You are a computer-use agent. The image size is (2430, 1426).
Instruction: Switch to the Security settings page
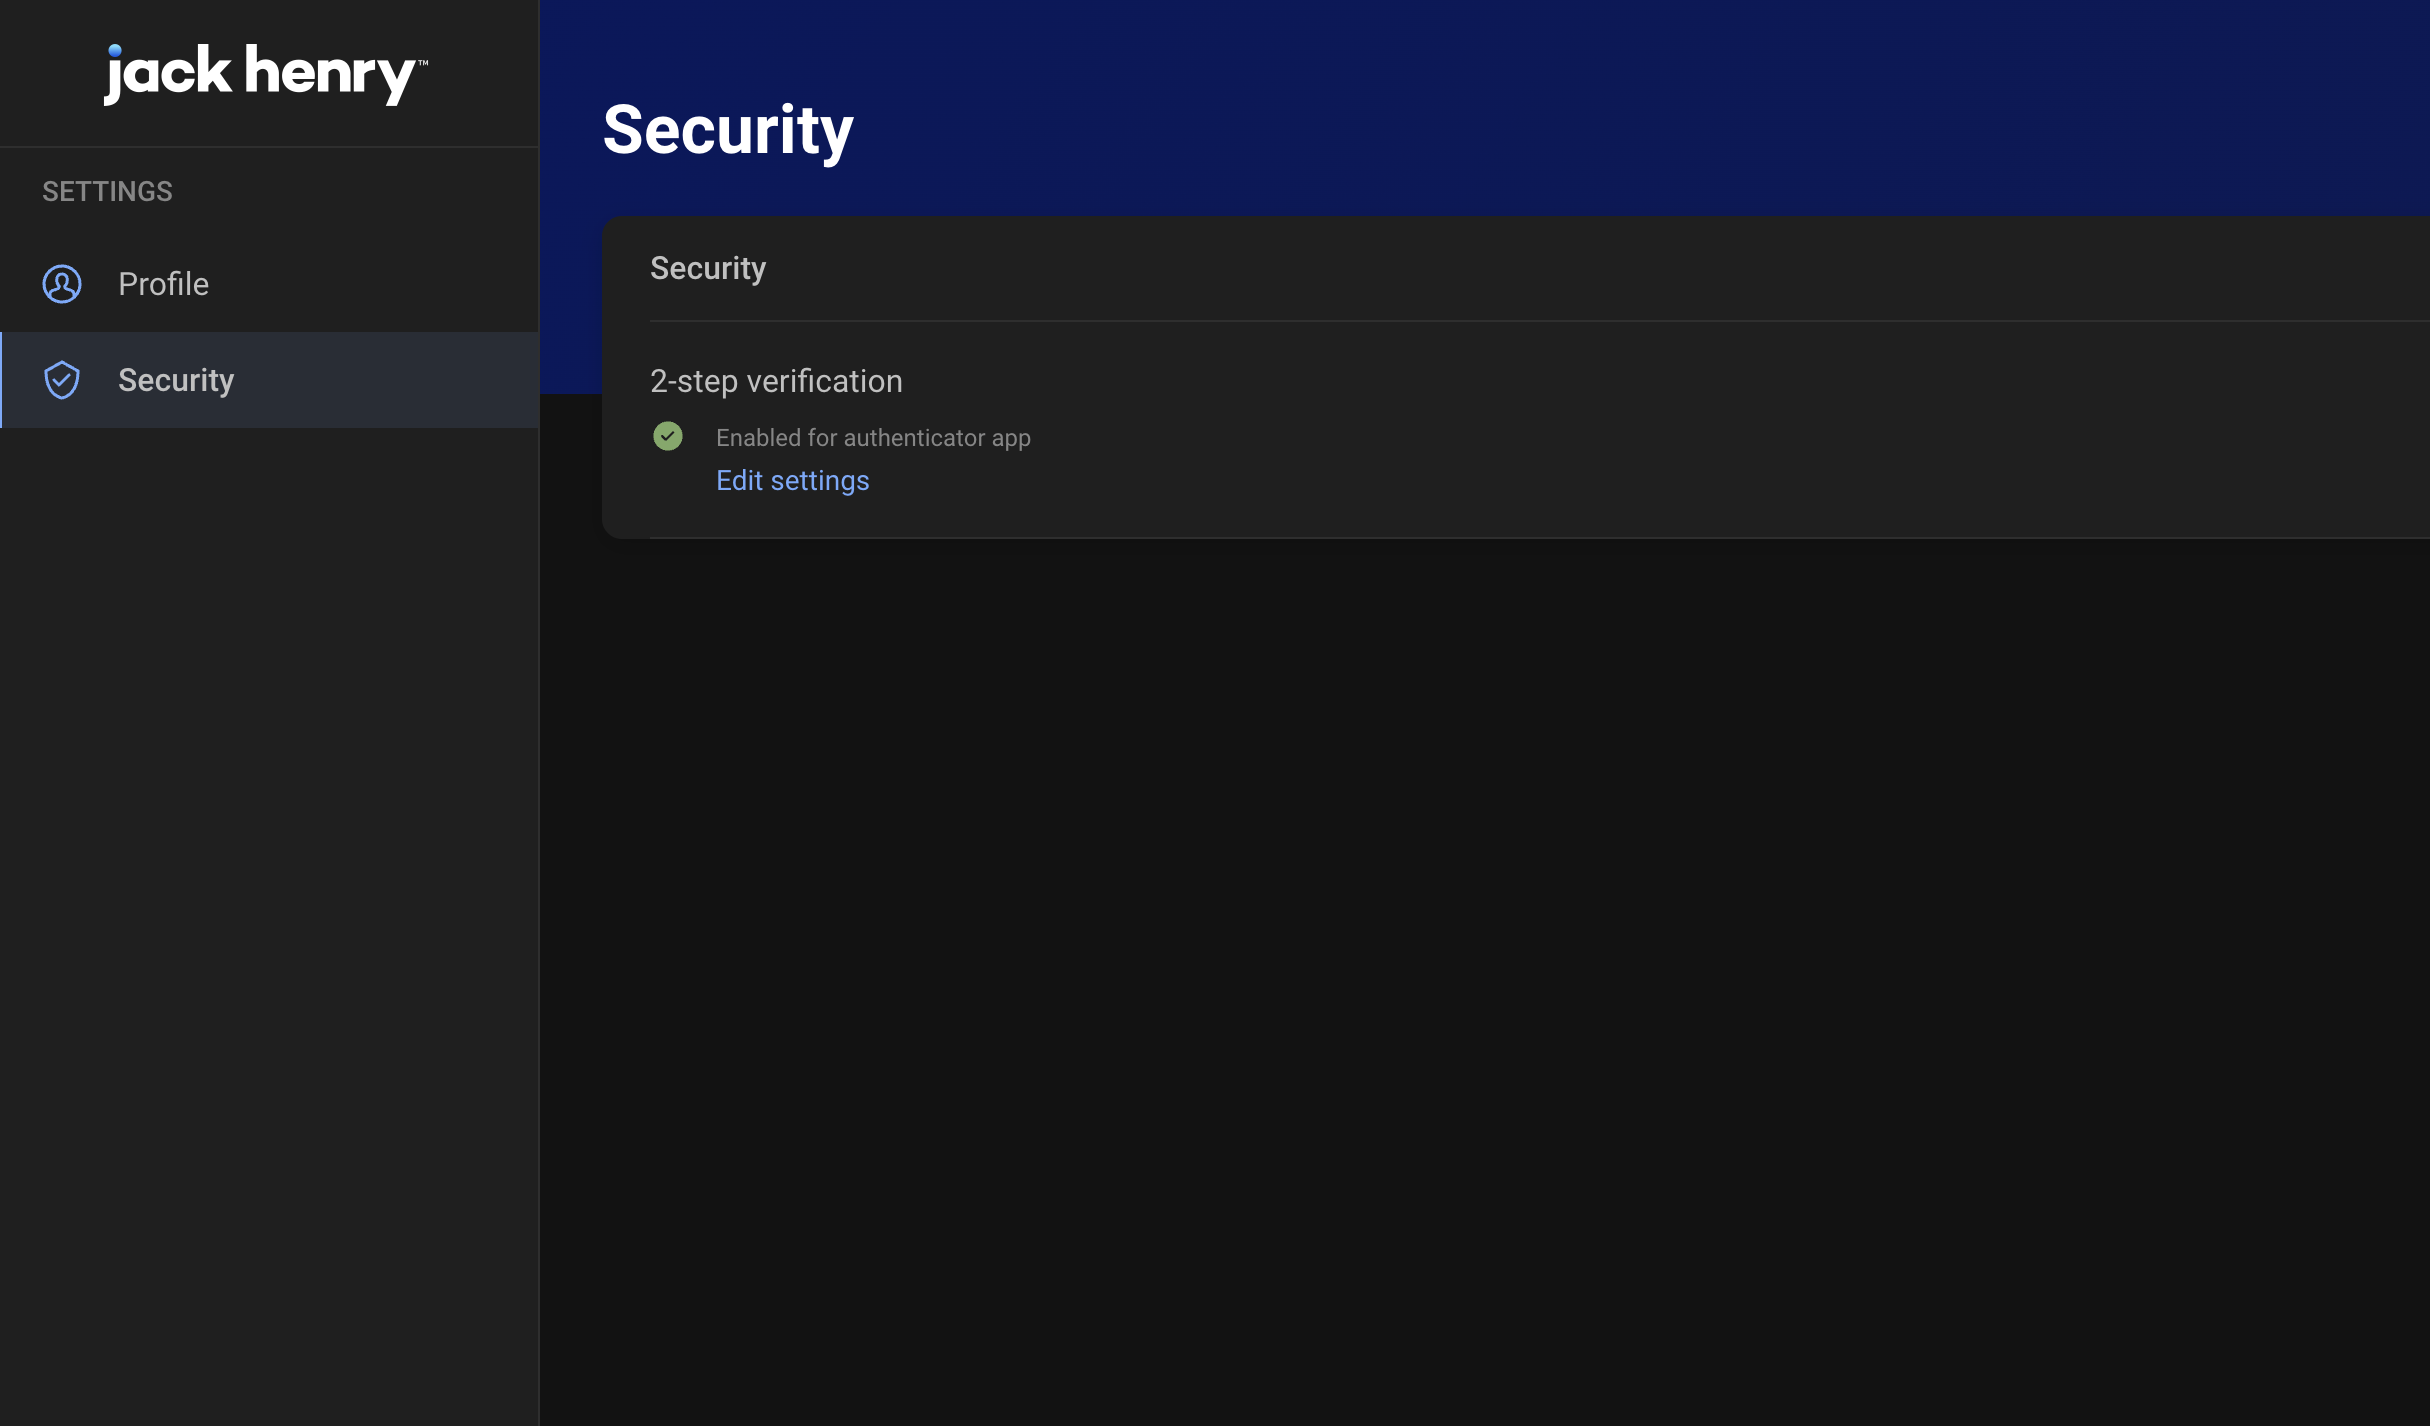176,380
